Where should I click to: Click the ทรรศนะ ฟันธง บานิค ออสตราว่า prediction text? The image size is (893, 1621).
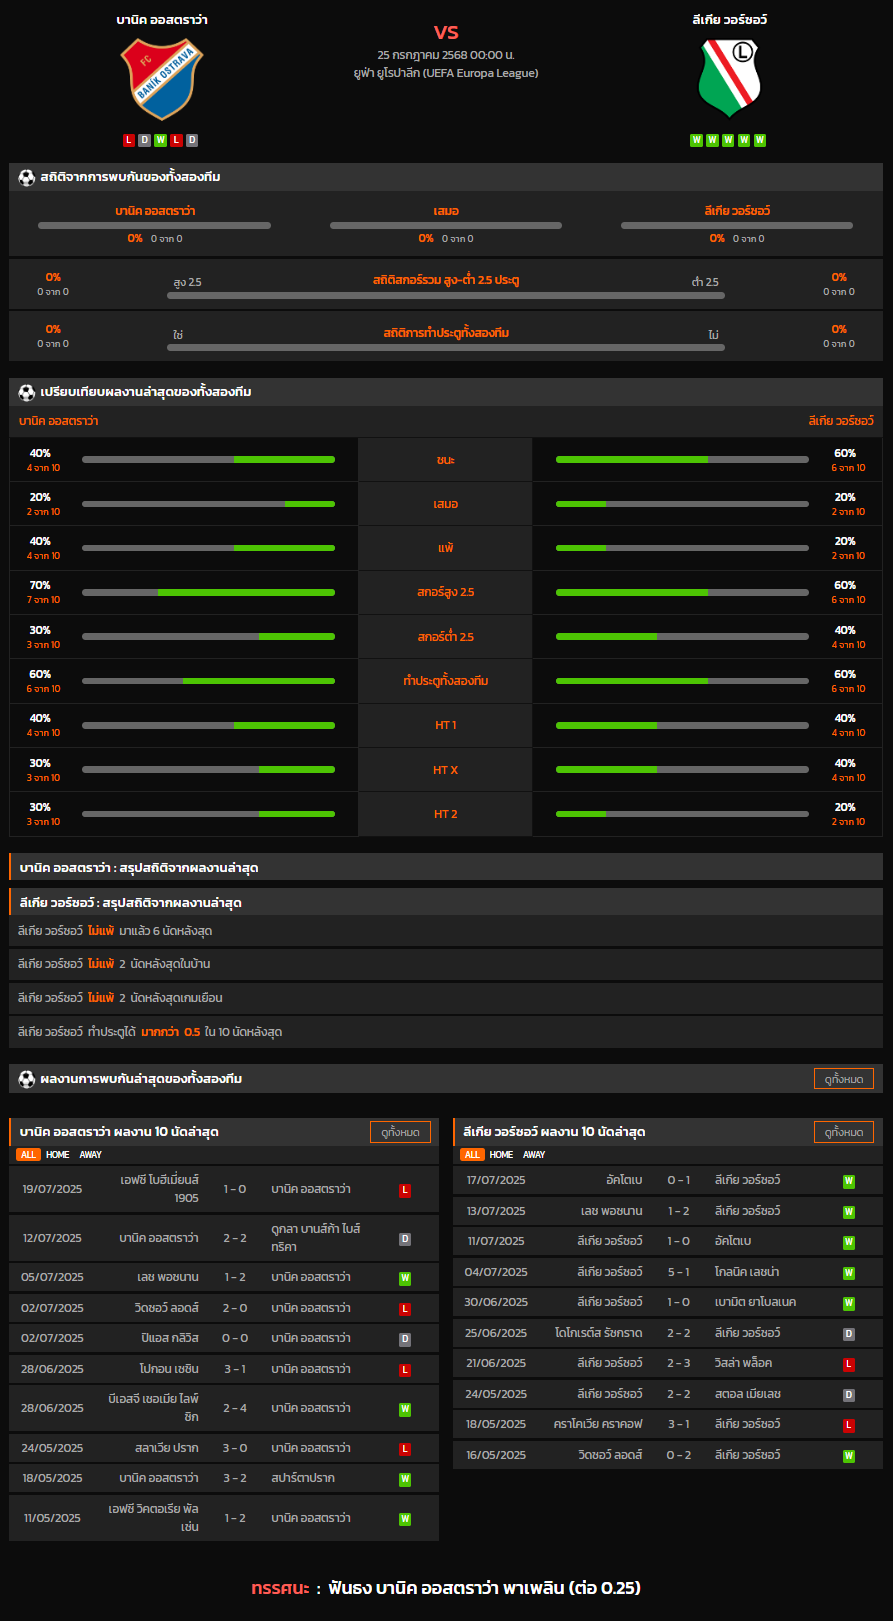(x=446, y=1588)
